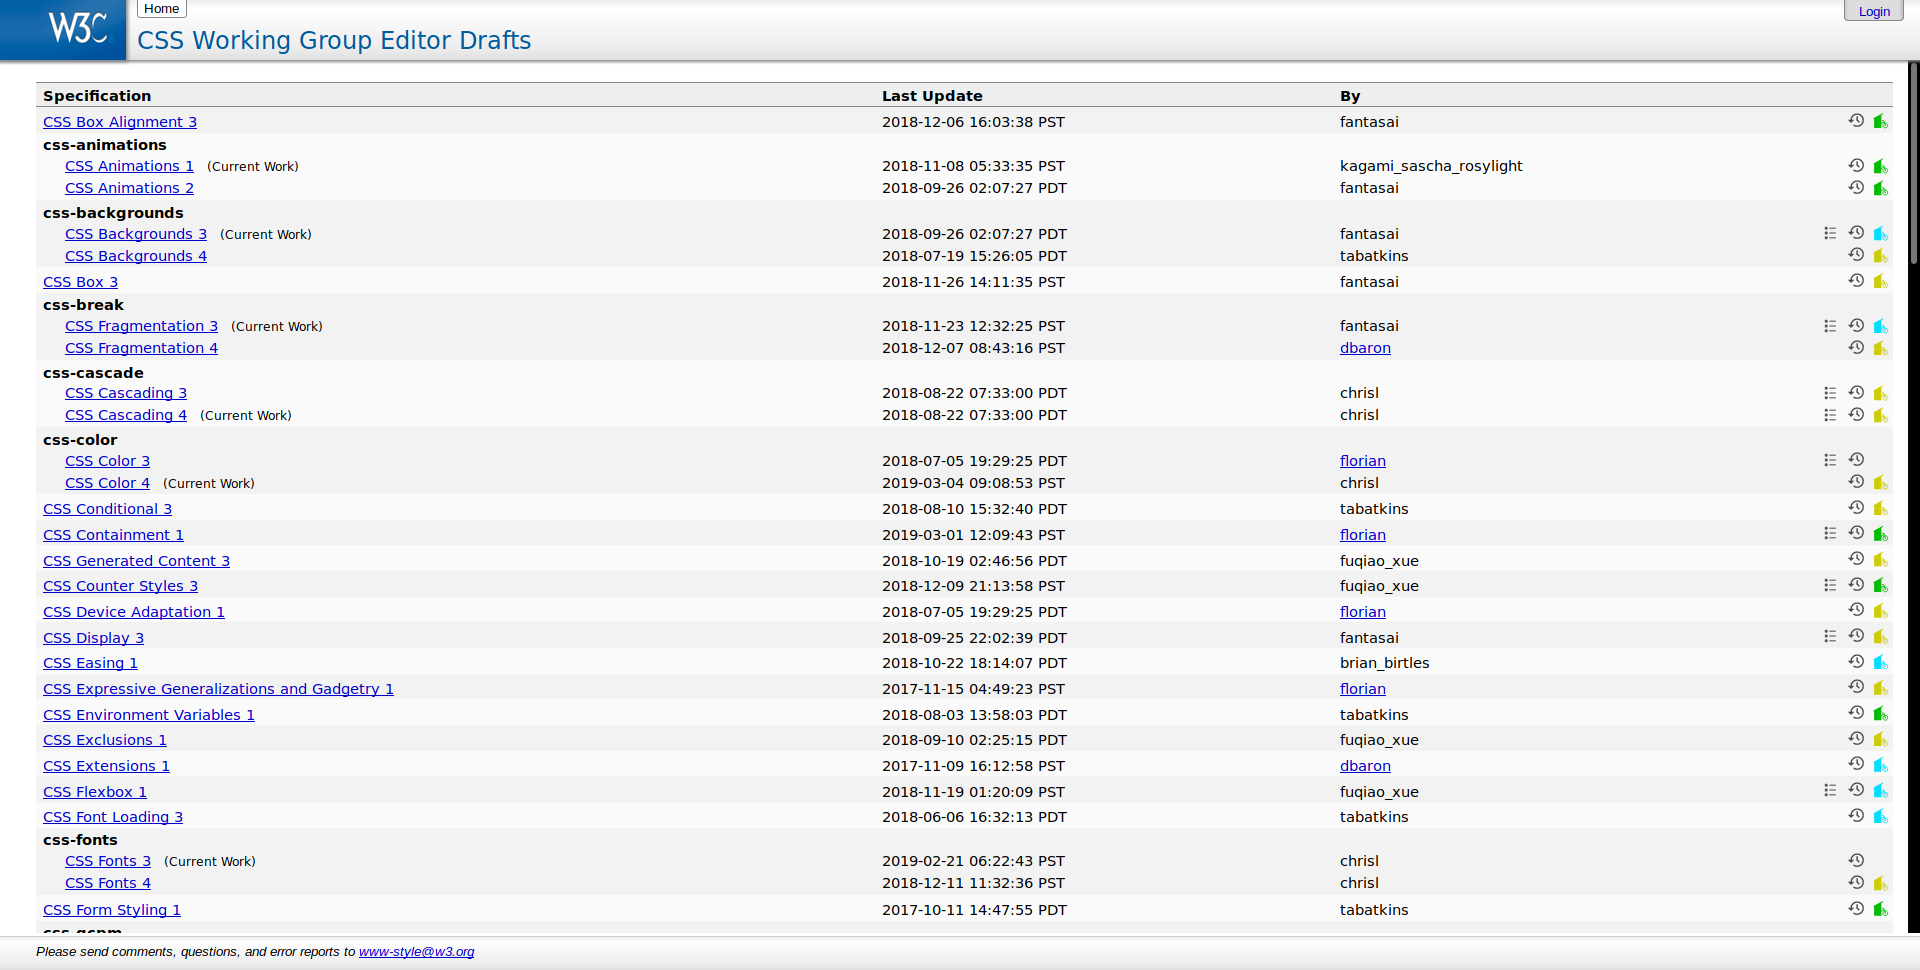Click the css-cascade group heading
The width and height of the screenshot is (1920, 970).
(93, 373)
